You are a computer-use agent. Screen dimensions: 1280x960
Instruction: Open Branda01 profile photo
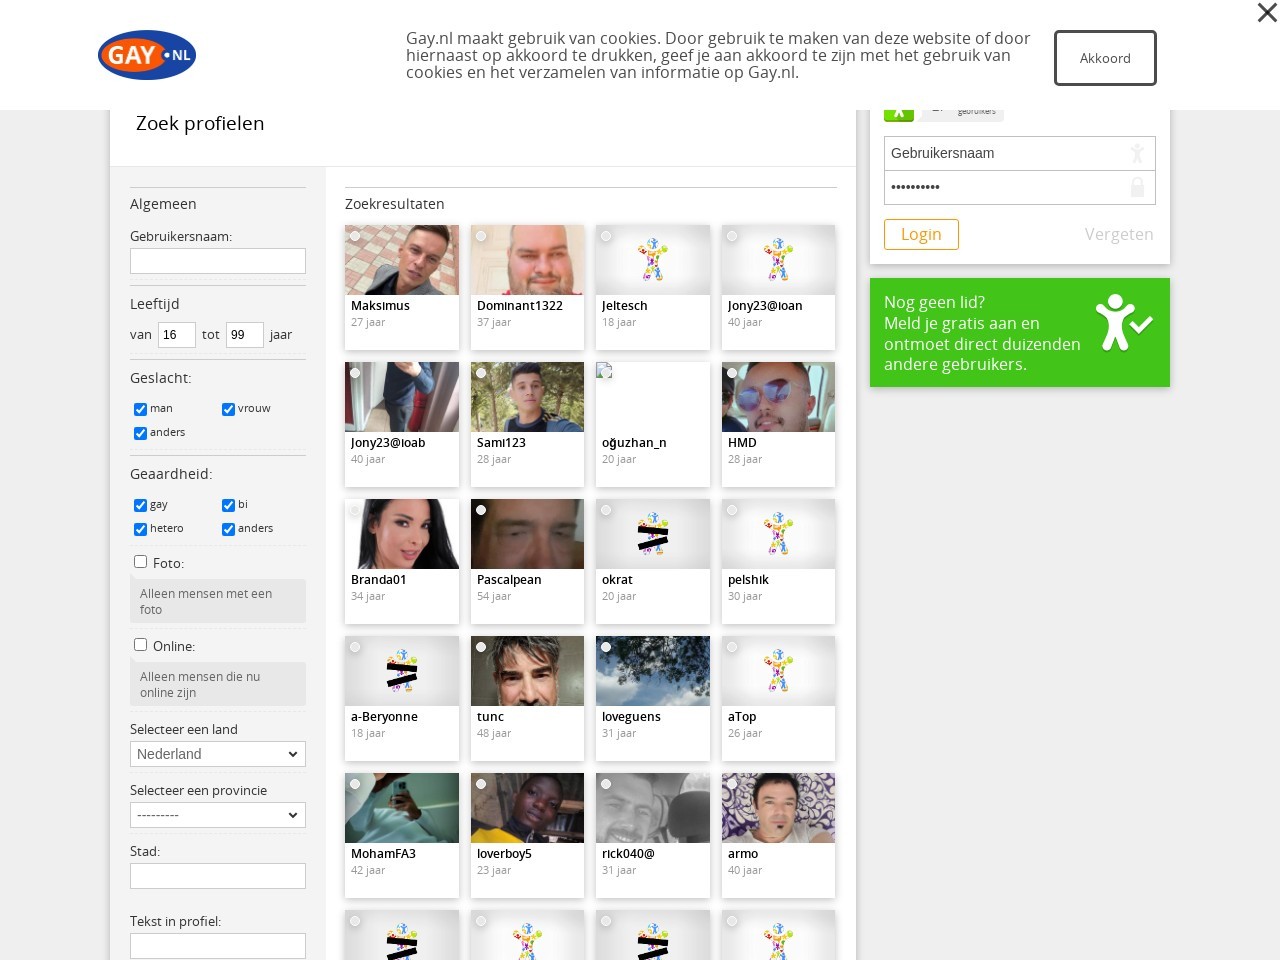402,534
